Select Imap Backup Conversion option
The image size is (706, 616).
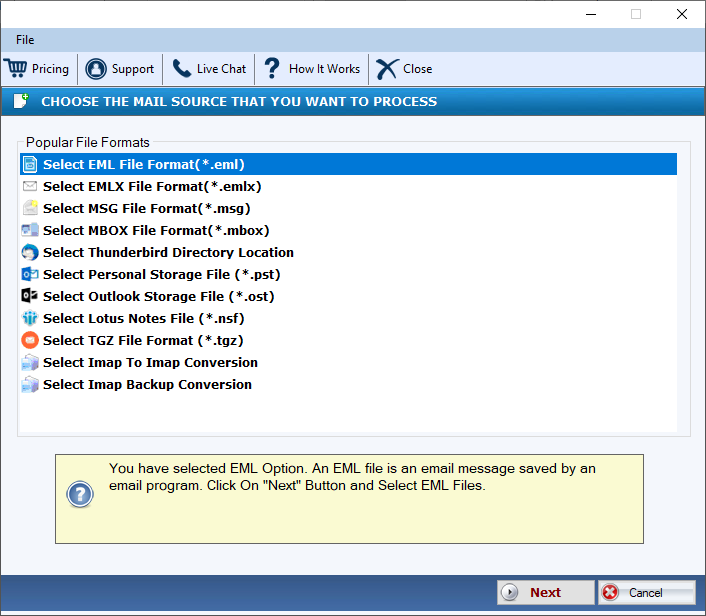[147, 385]
